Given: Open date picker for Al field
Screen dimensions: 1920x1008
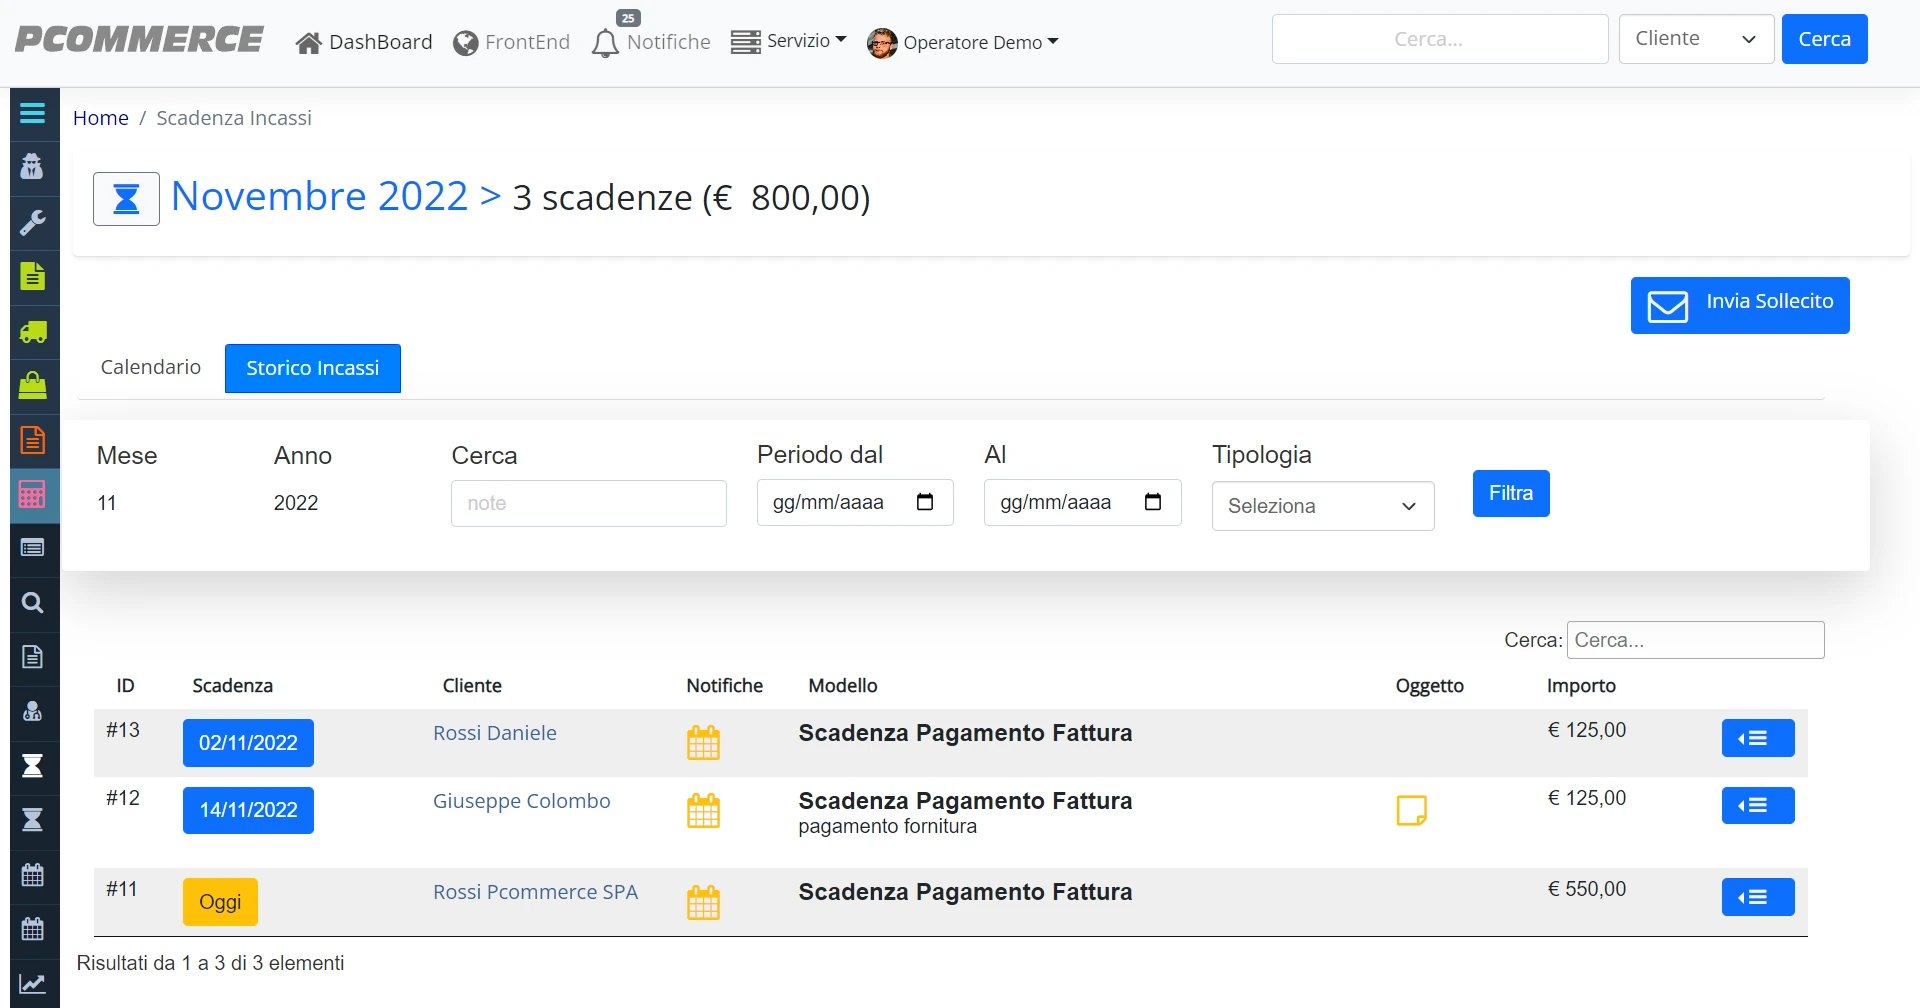Looking at the screenshot, I should click(1153, 502).
